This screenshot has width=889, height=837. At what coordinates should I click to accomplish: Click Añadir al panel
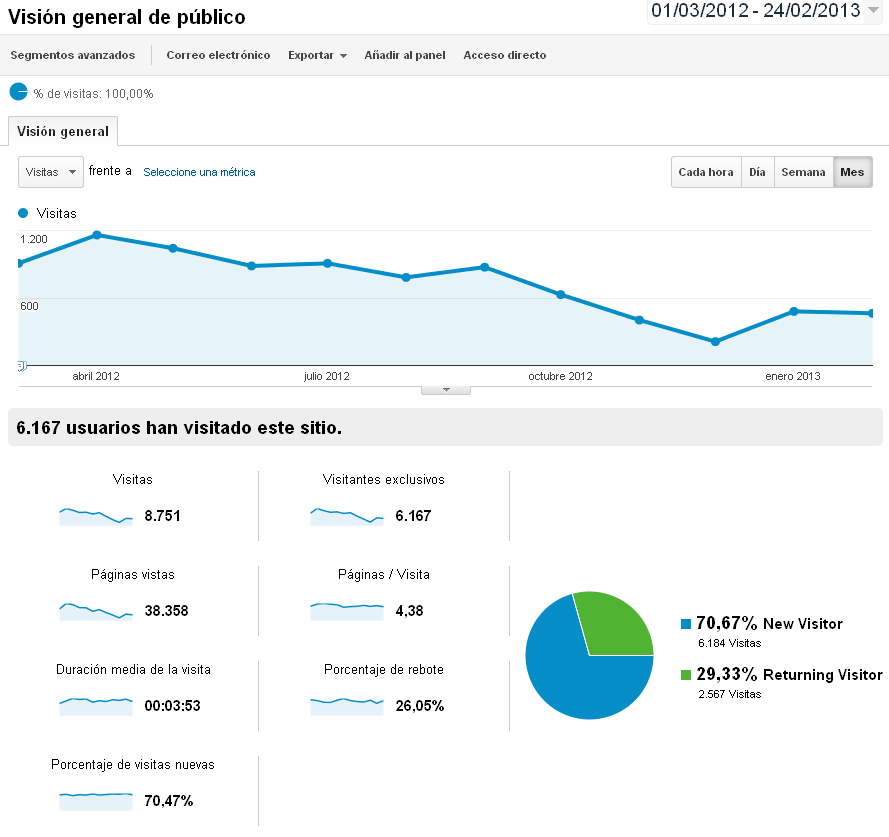pos(405,55)
